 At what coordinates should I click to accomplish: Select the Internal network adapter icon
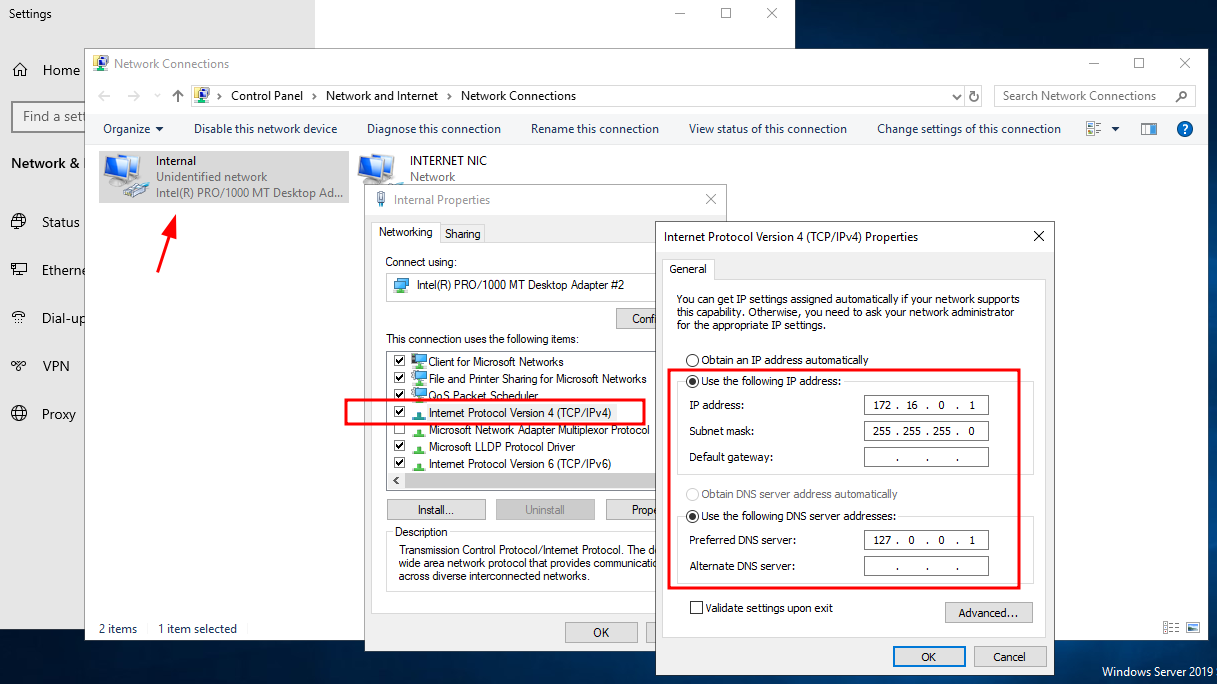coord(125,174)
